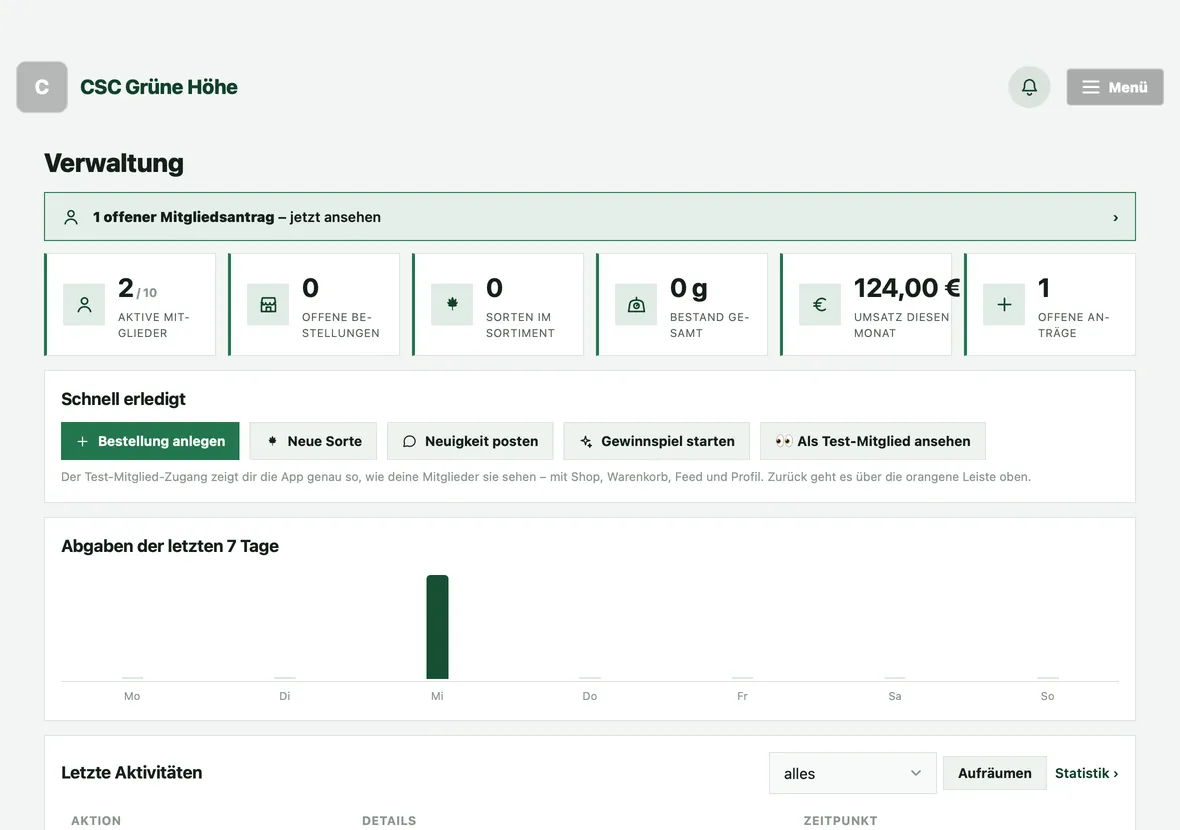Open the notifications bell icon
The image size is (1180, 830).
coord(1029,87)
